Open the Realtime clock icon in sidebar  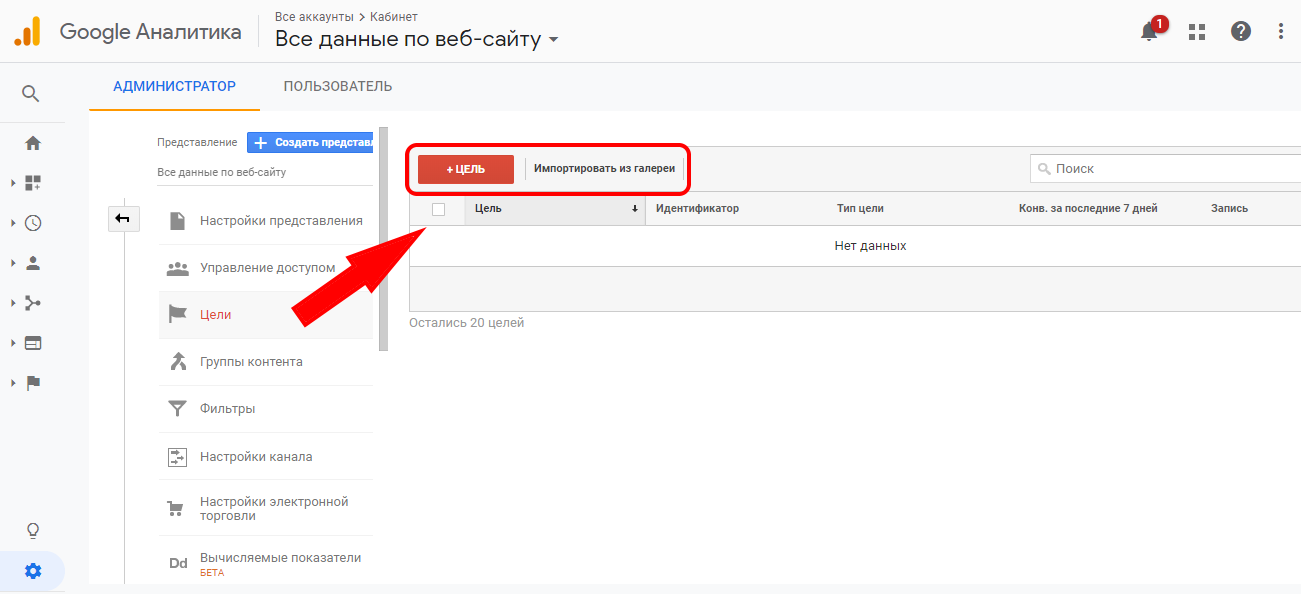pyautogui.click(x=33, y=223)
